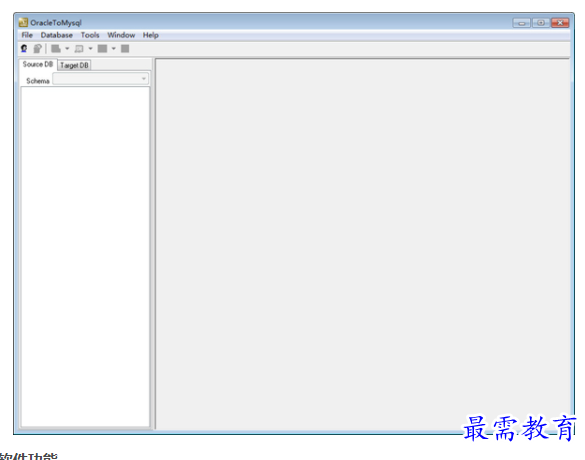The image size is (585, 460).
Task: Open the Tools menu
Action: click(90, 35)
